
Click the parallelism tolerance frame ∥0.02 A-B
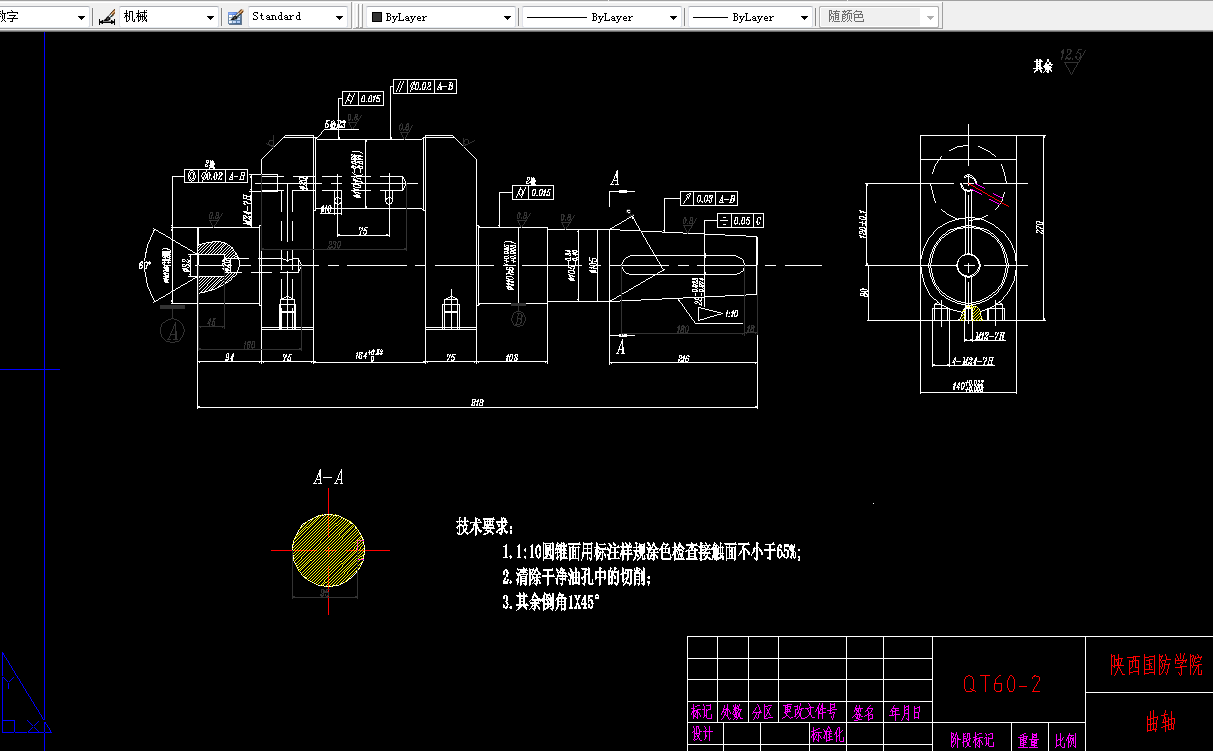point(424,86)
